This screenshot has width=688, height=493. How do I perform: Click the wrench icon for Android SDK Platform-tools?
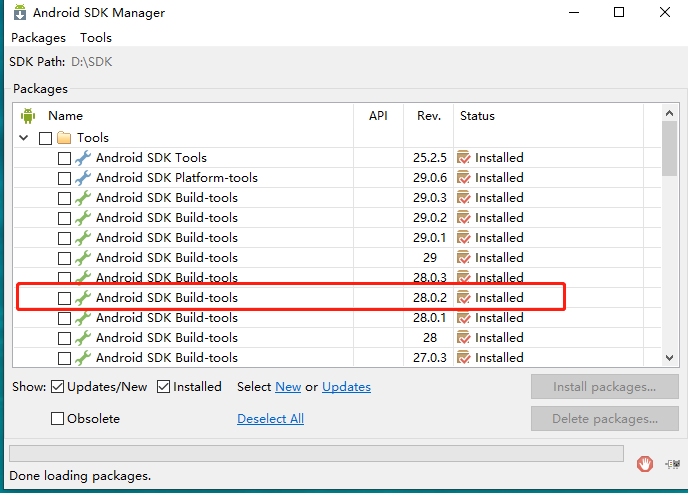[83, 178]
